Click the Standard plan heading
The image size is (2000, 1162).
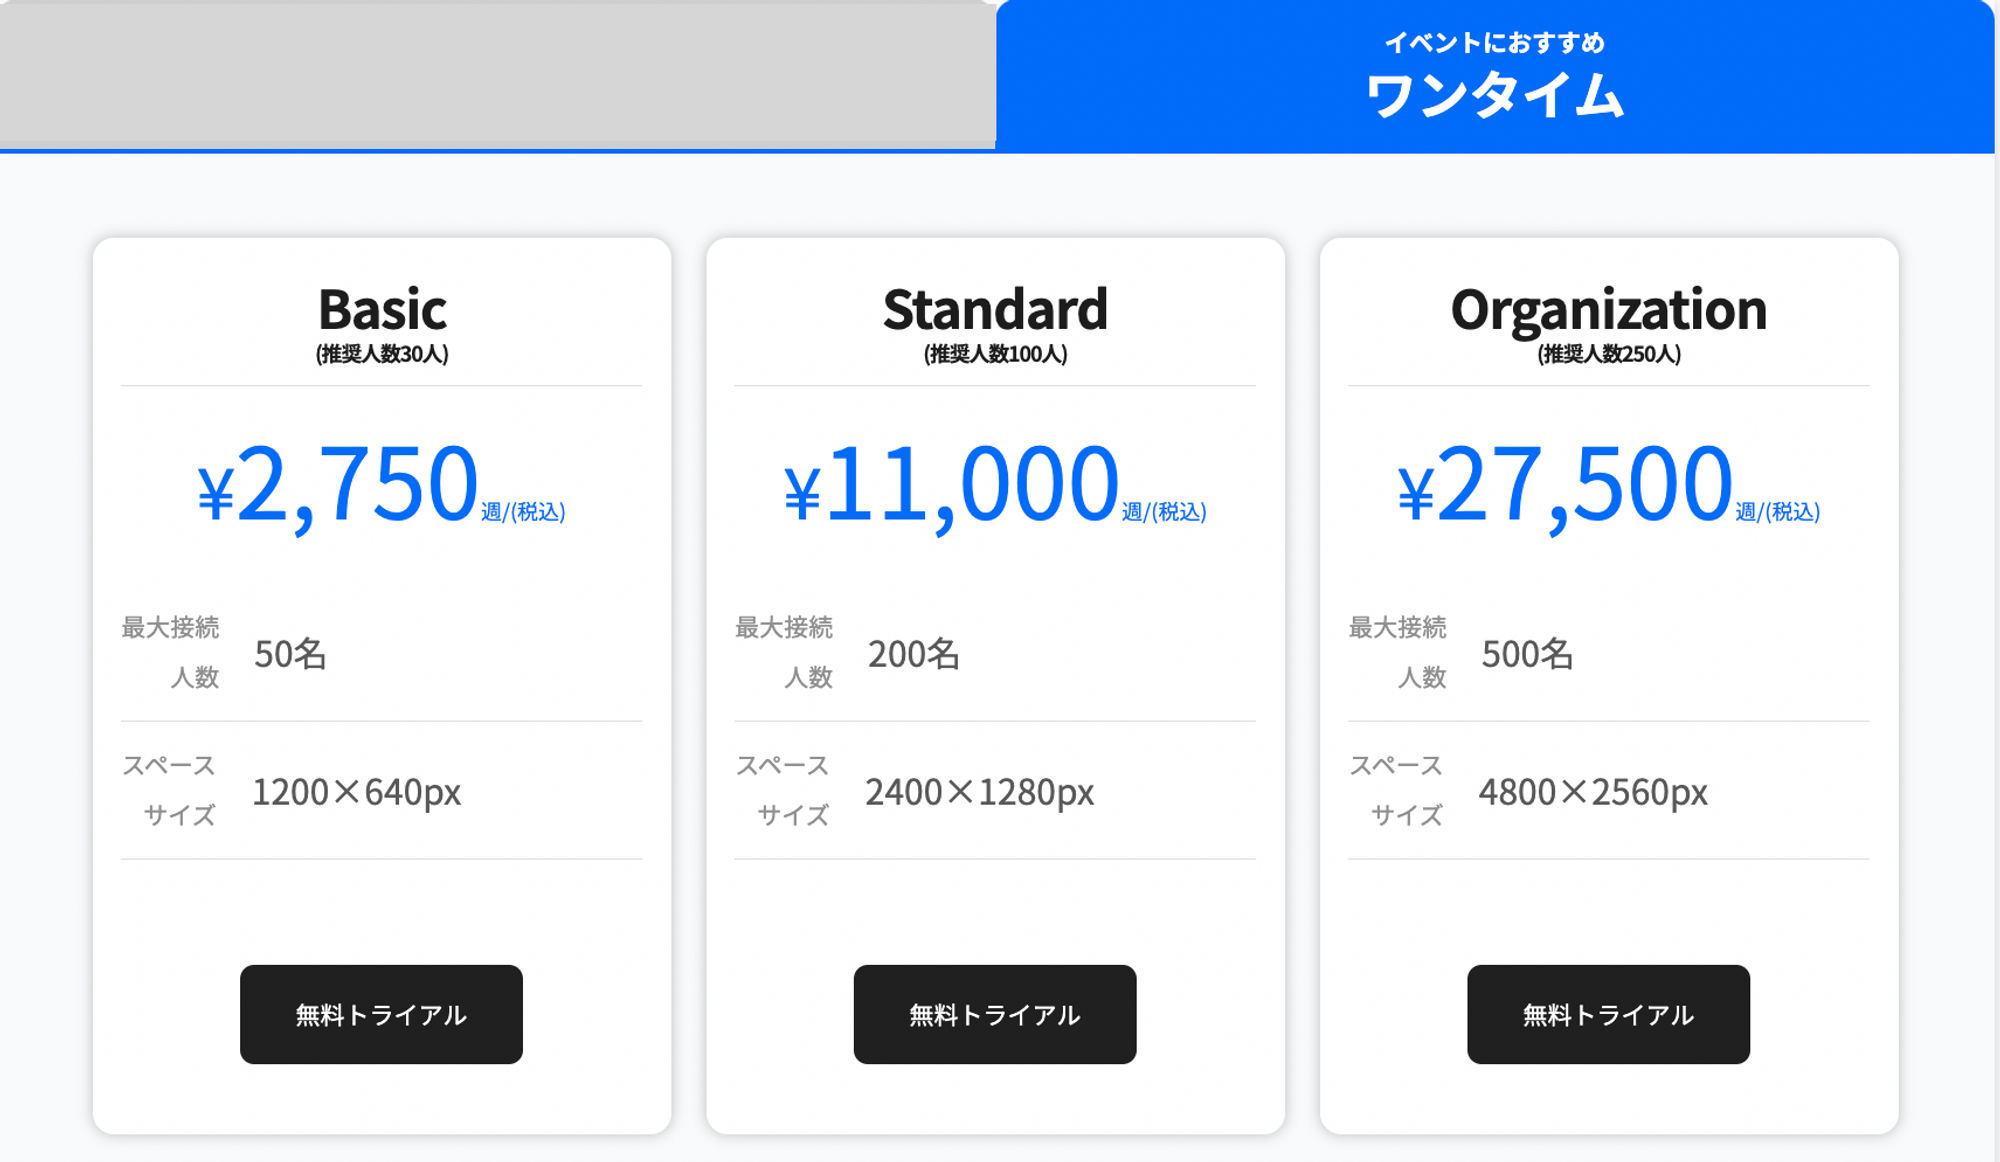coord(995,309)
